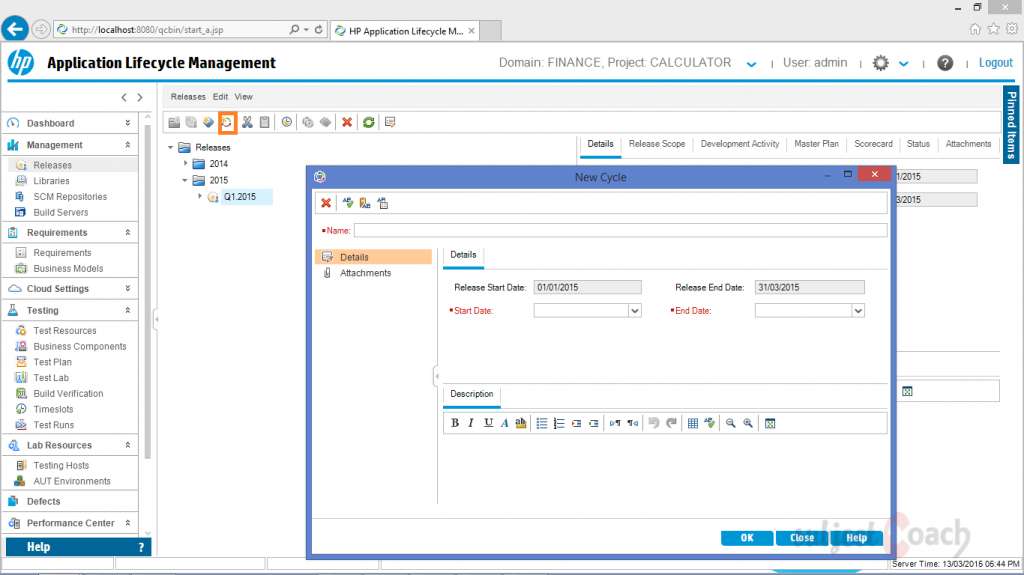Open the text highlight color tool
1024x575 pixels.
click(520, 423)
